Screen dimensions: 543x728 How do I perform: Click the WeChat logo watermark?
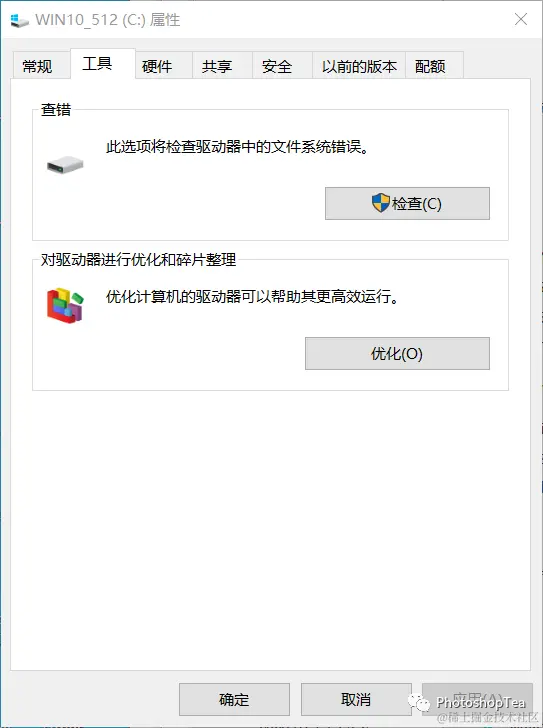[x=418, y=702]
